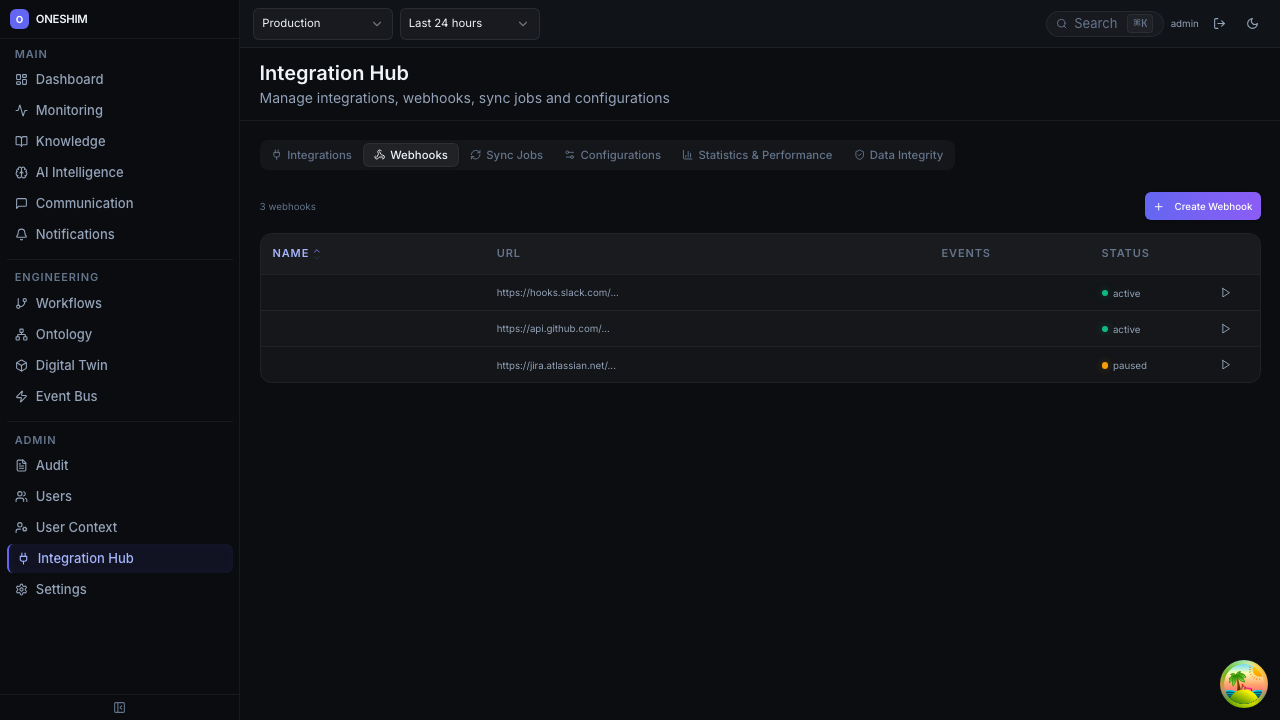Collapse the sidebar using the bottom toggle
Screen dimensions: 1280x720
click(x=119, y=707)
